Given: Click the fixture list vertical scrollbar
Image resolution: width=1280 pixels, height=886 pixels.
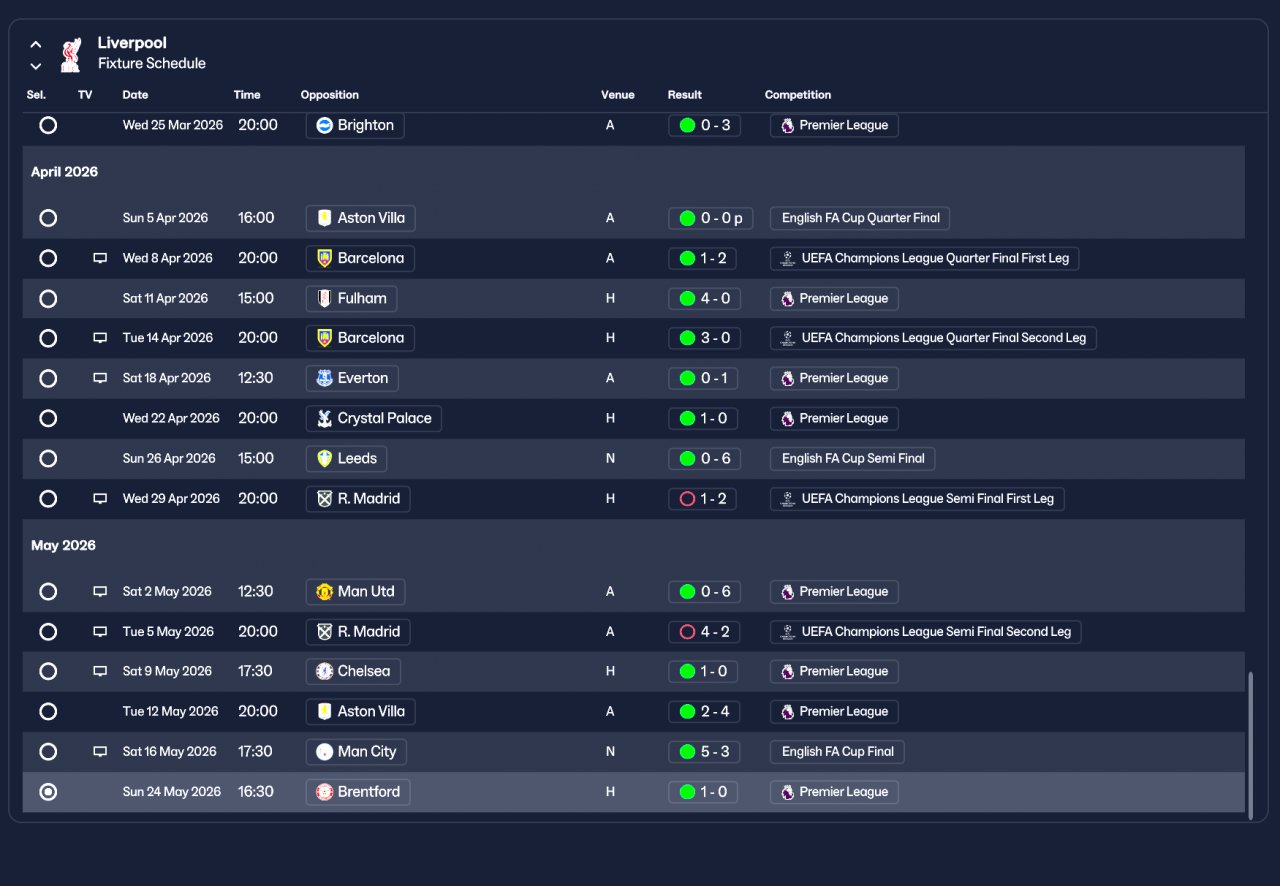Looking at the screenshot, I should 1249,745.
